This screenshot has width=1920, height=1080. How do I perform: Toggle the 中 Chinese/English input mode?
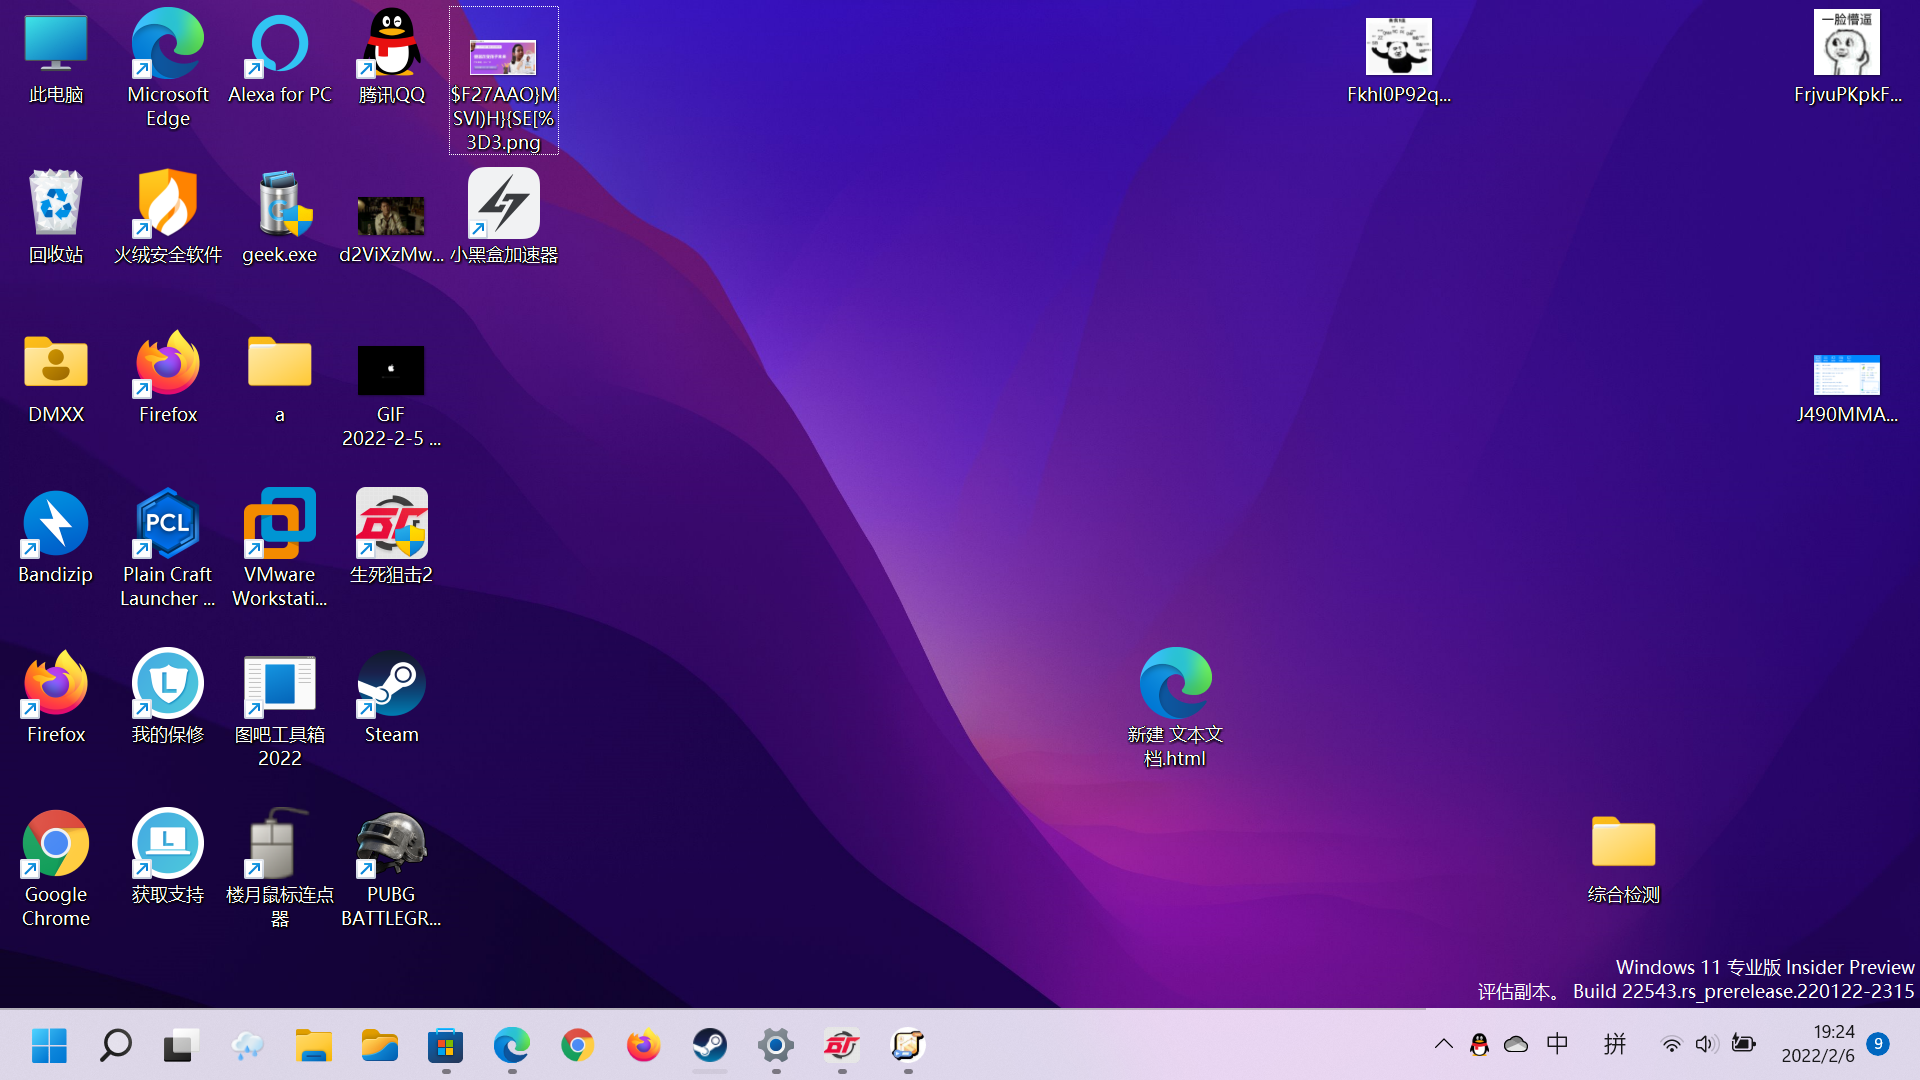pyautogui.click(x=1558, y=1045)
